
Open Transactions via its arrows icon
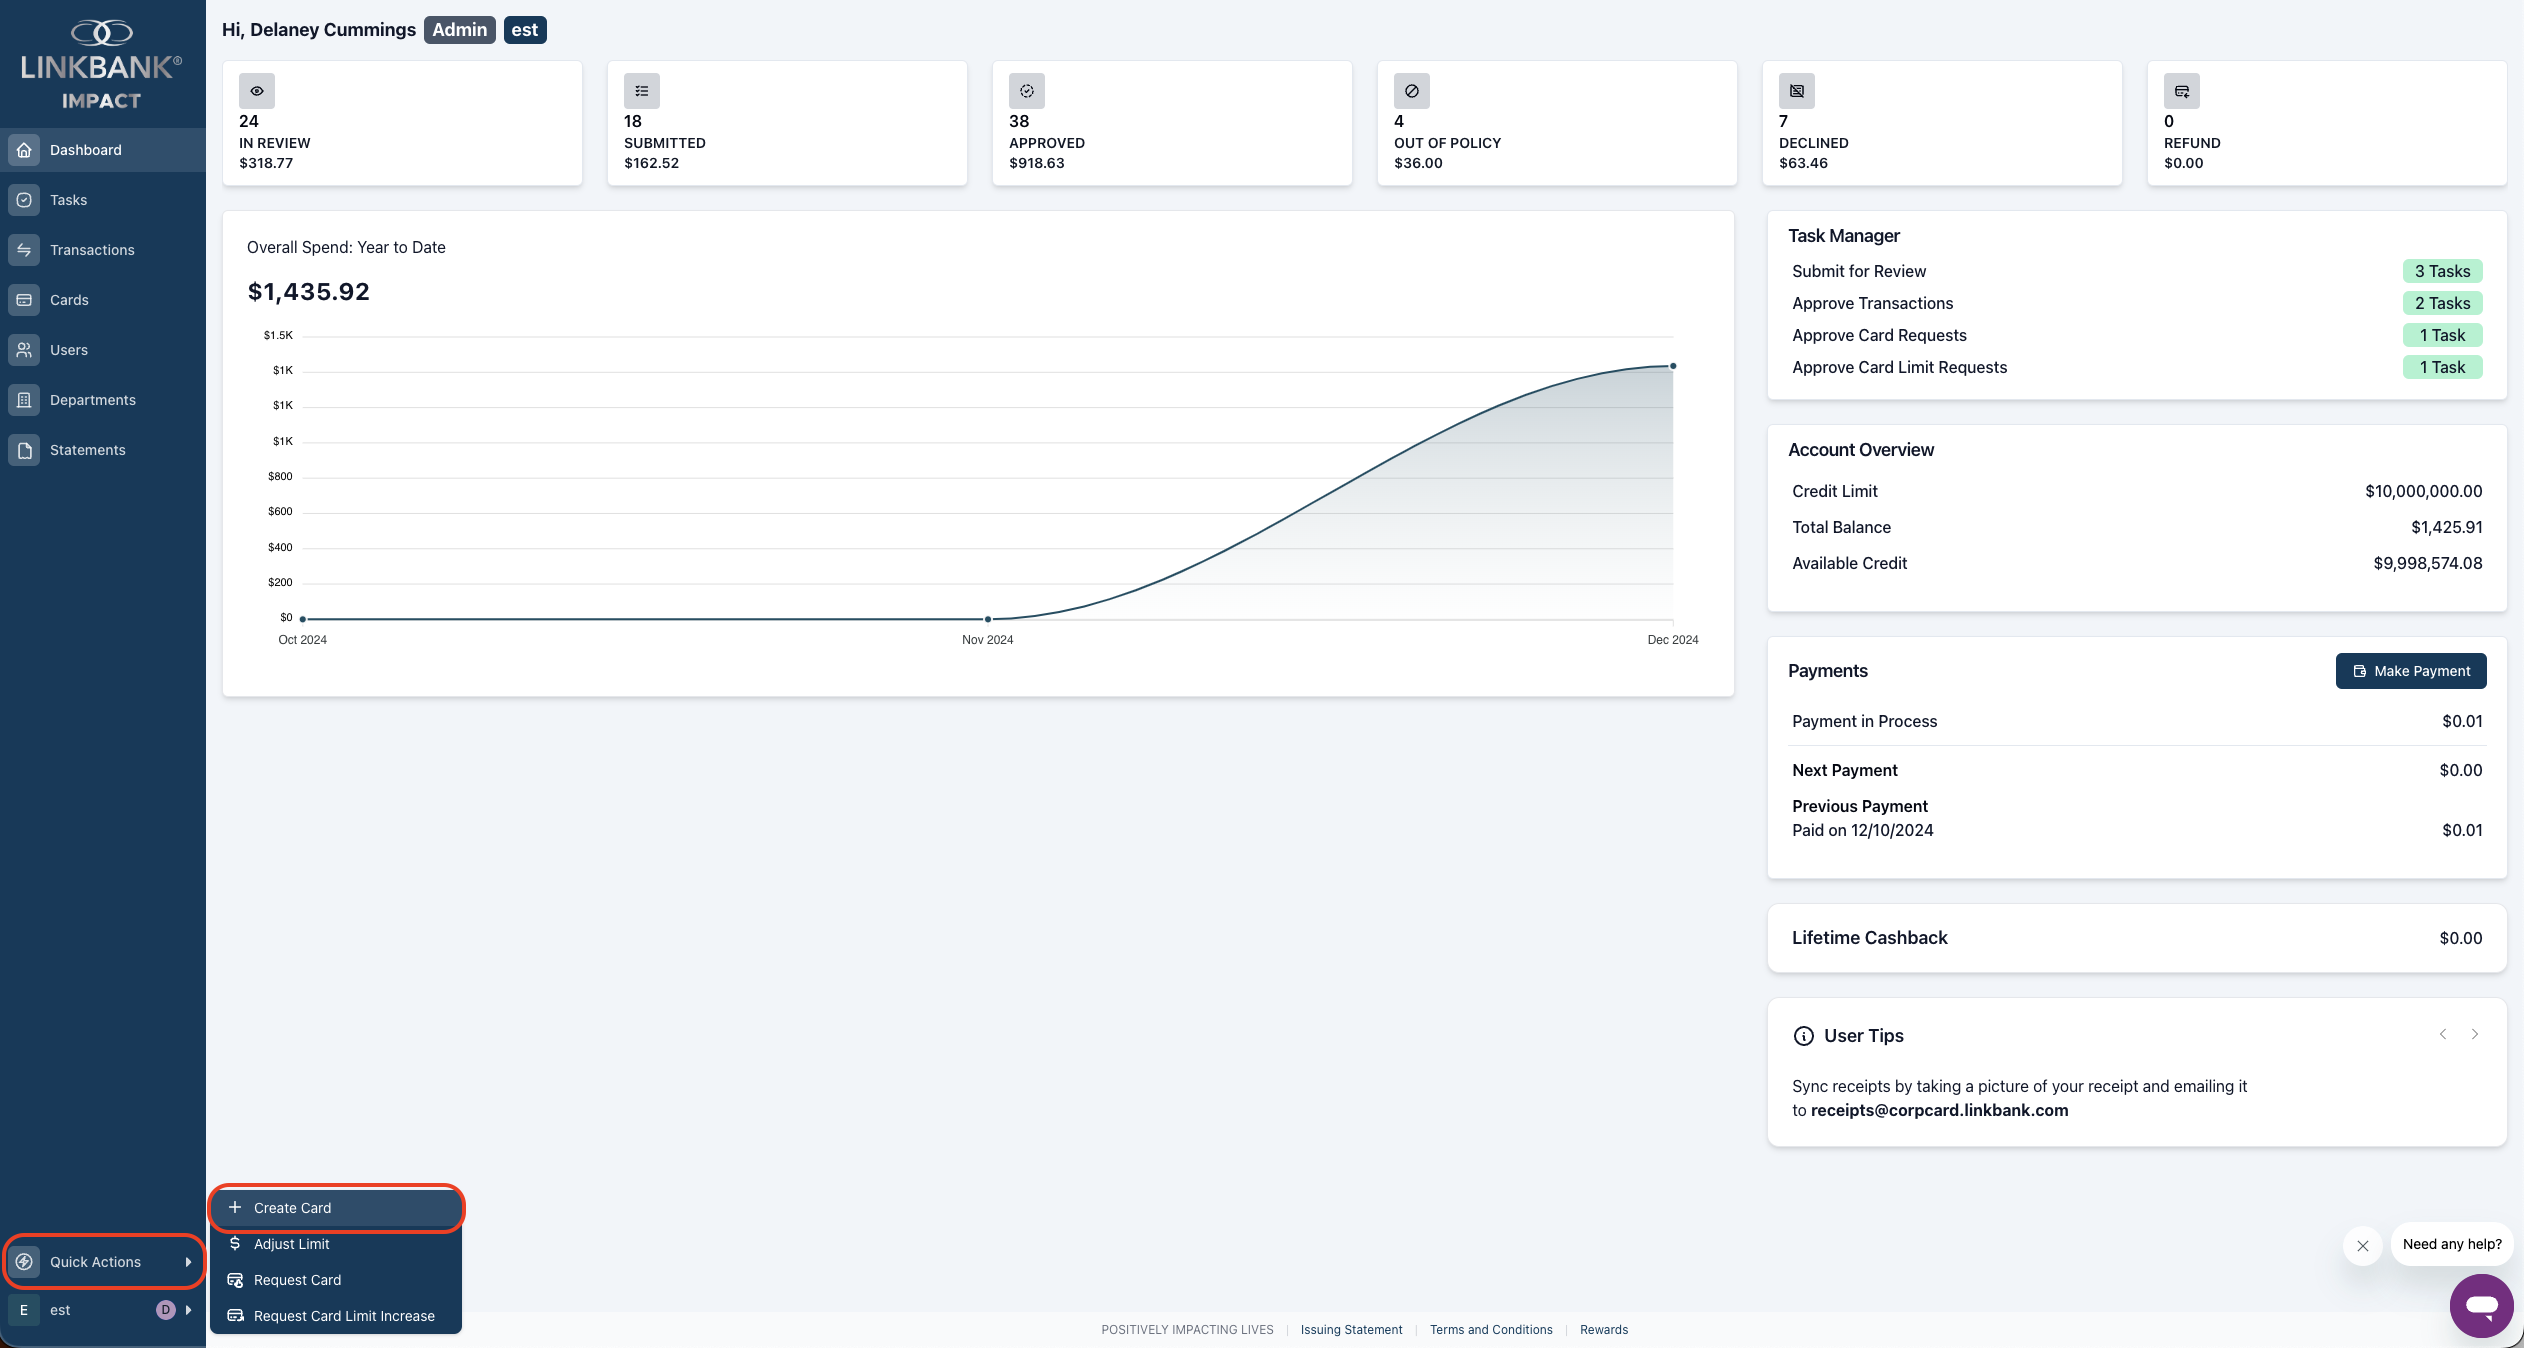[24, 250]
